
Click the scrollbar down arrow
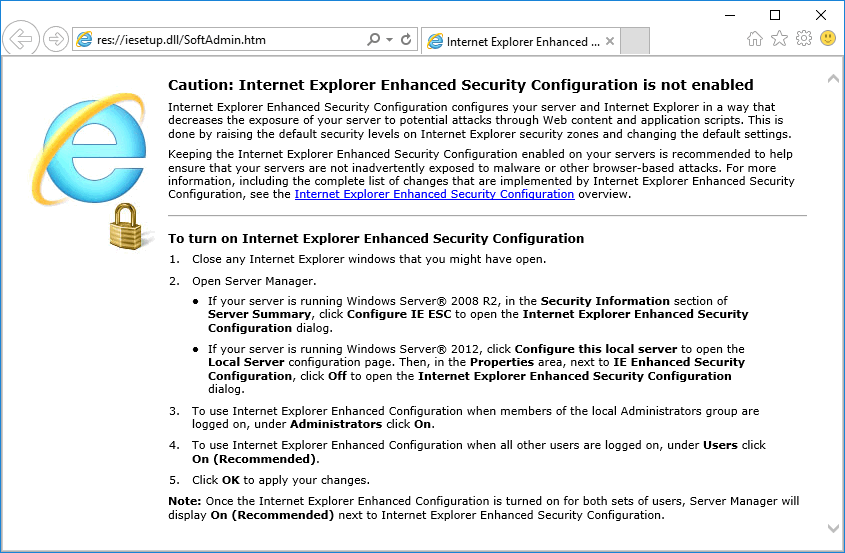pyautogui.click(x=833, y=529)
